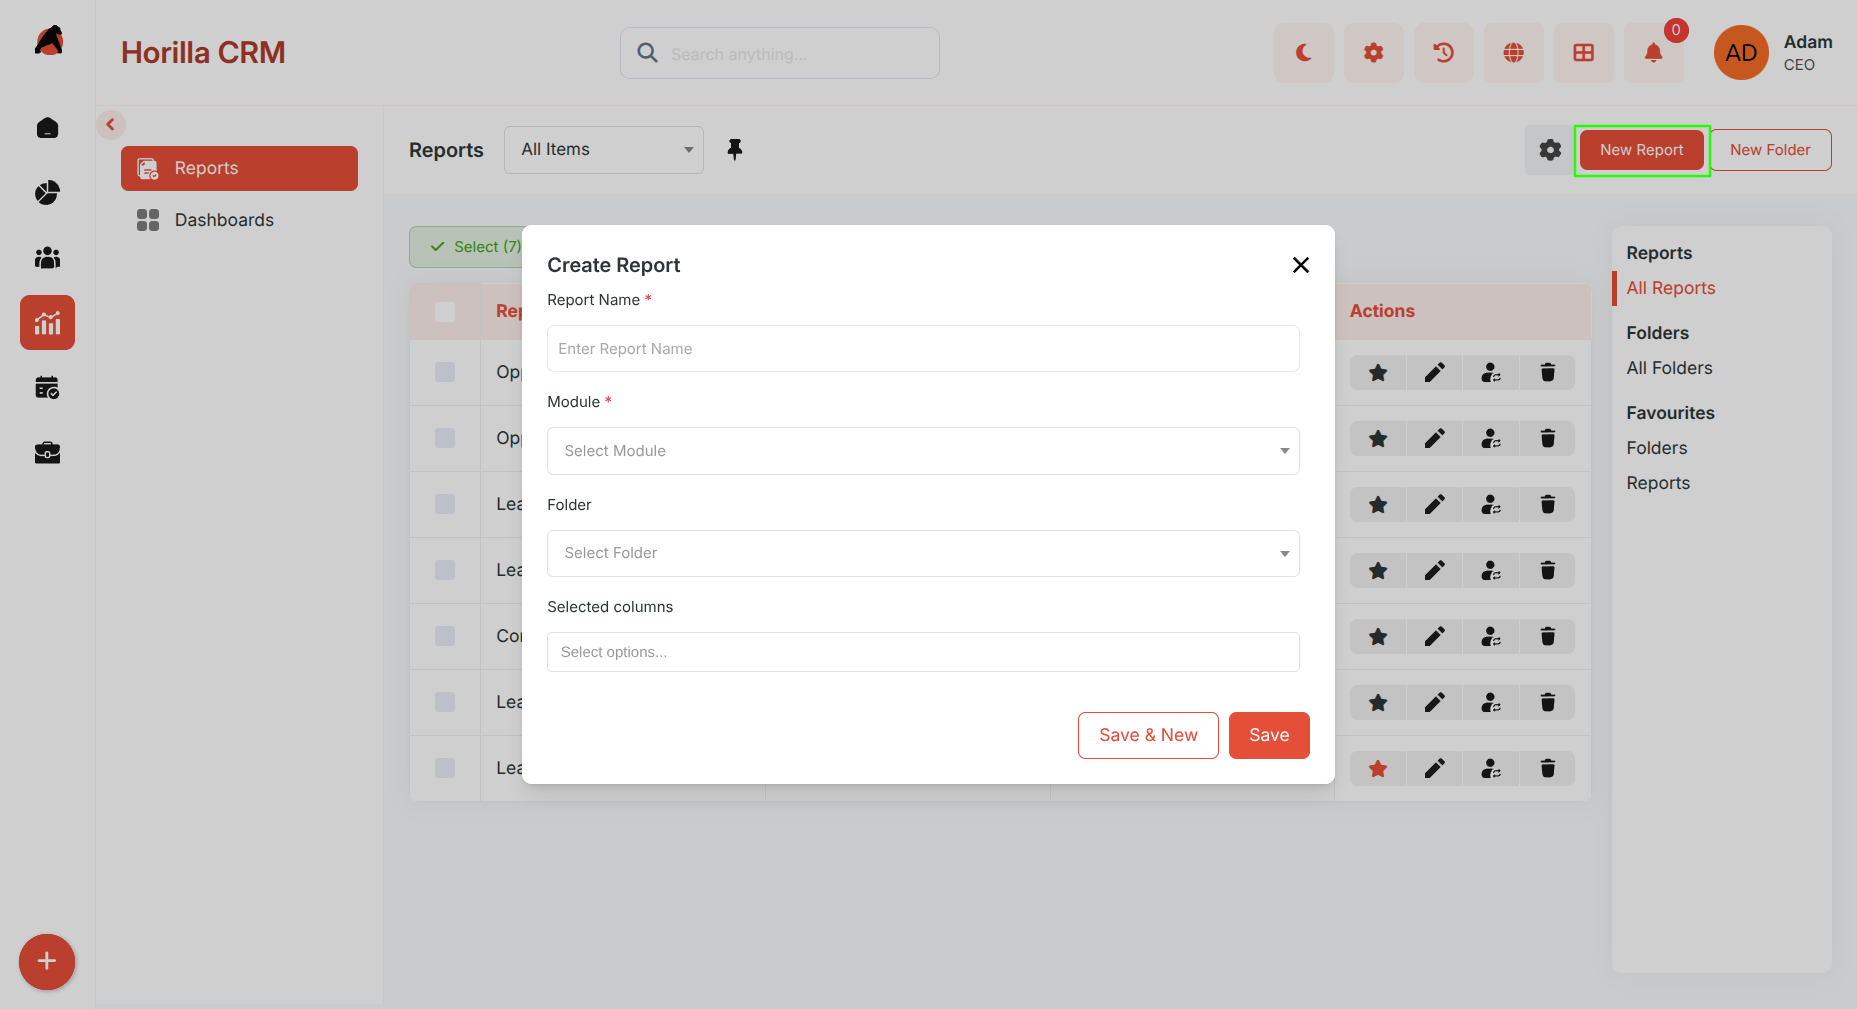Viewport: 1857px width, 1009px height.
Task: Open the Select Module dropdown
Action: coord(923,451)
